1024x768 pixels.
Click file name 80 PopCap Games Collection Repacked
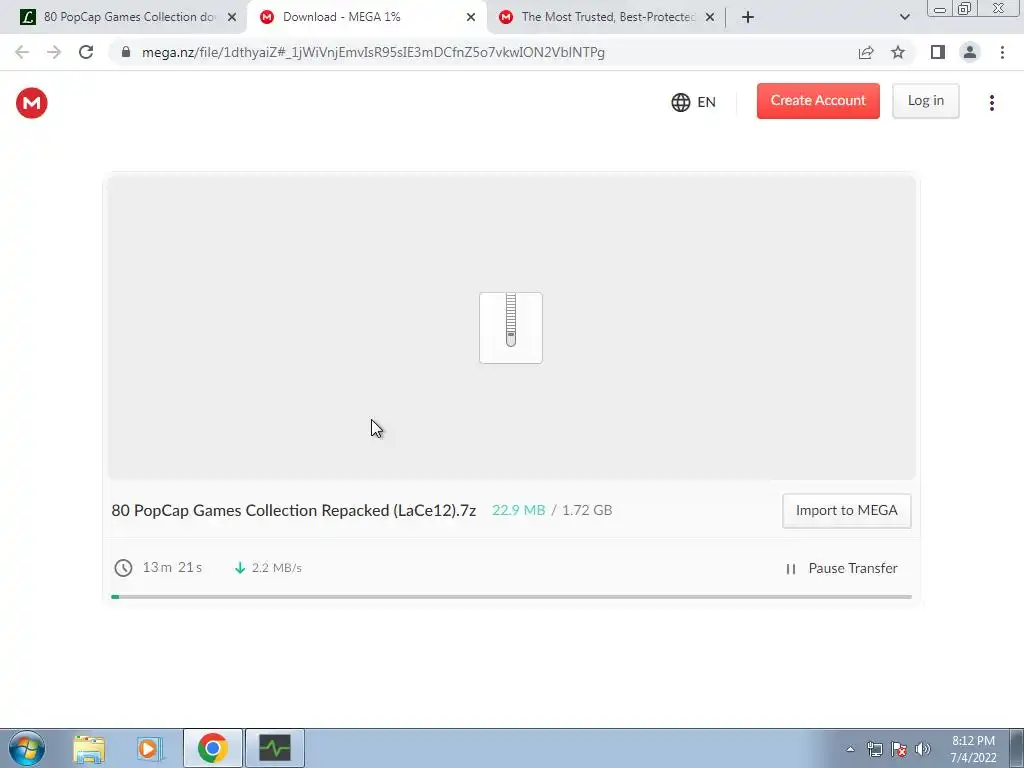(x=293, y=511)
